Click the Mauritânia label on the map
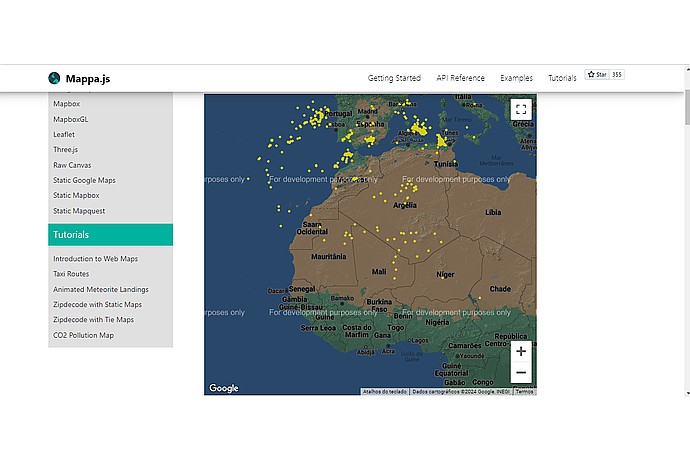690x460 pixels. [329, 257]
